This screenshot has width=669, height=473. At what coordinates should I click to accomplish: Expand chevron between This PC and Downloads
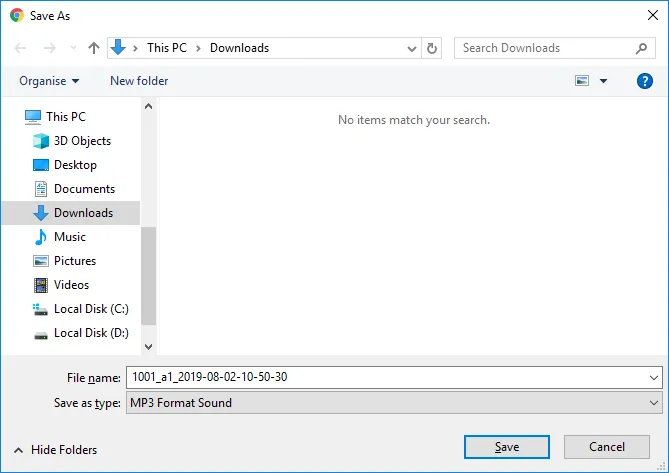click(198, 48)
